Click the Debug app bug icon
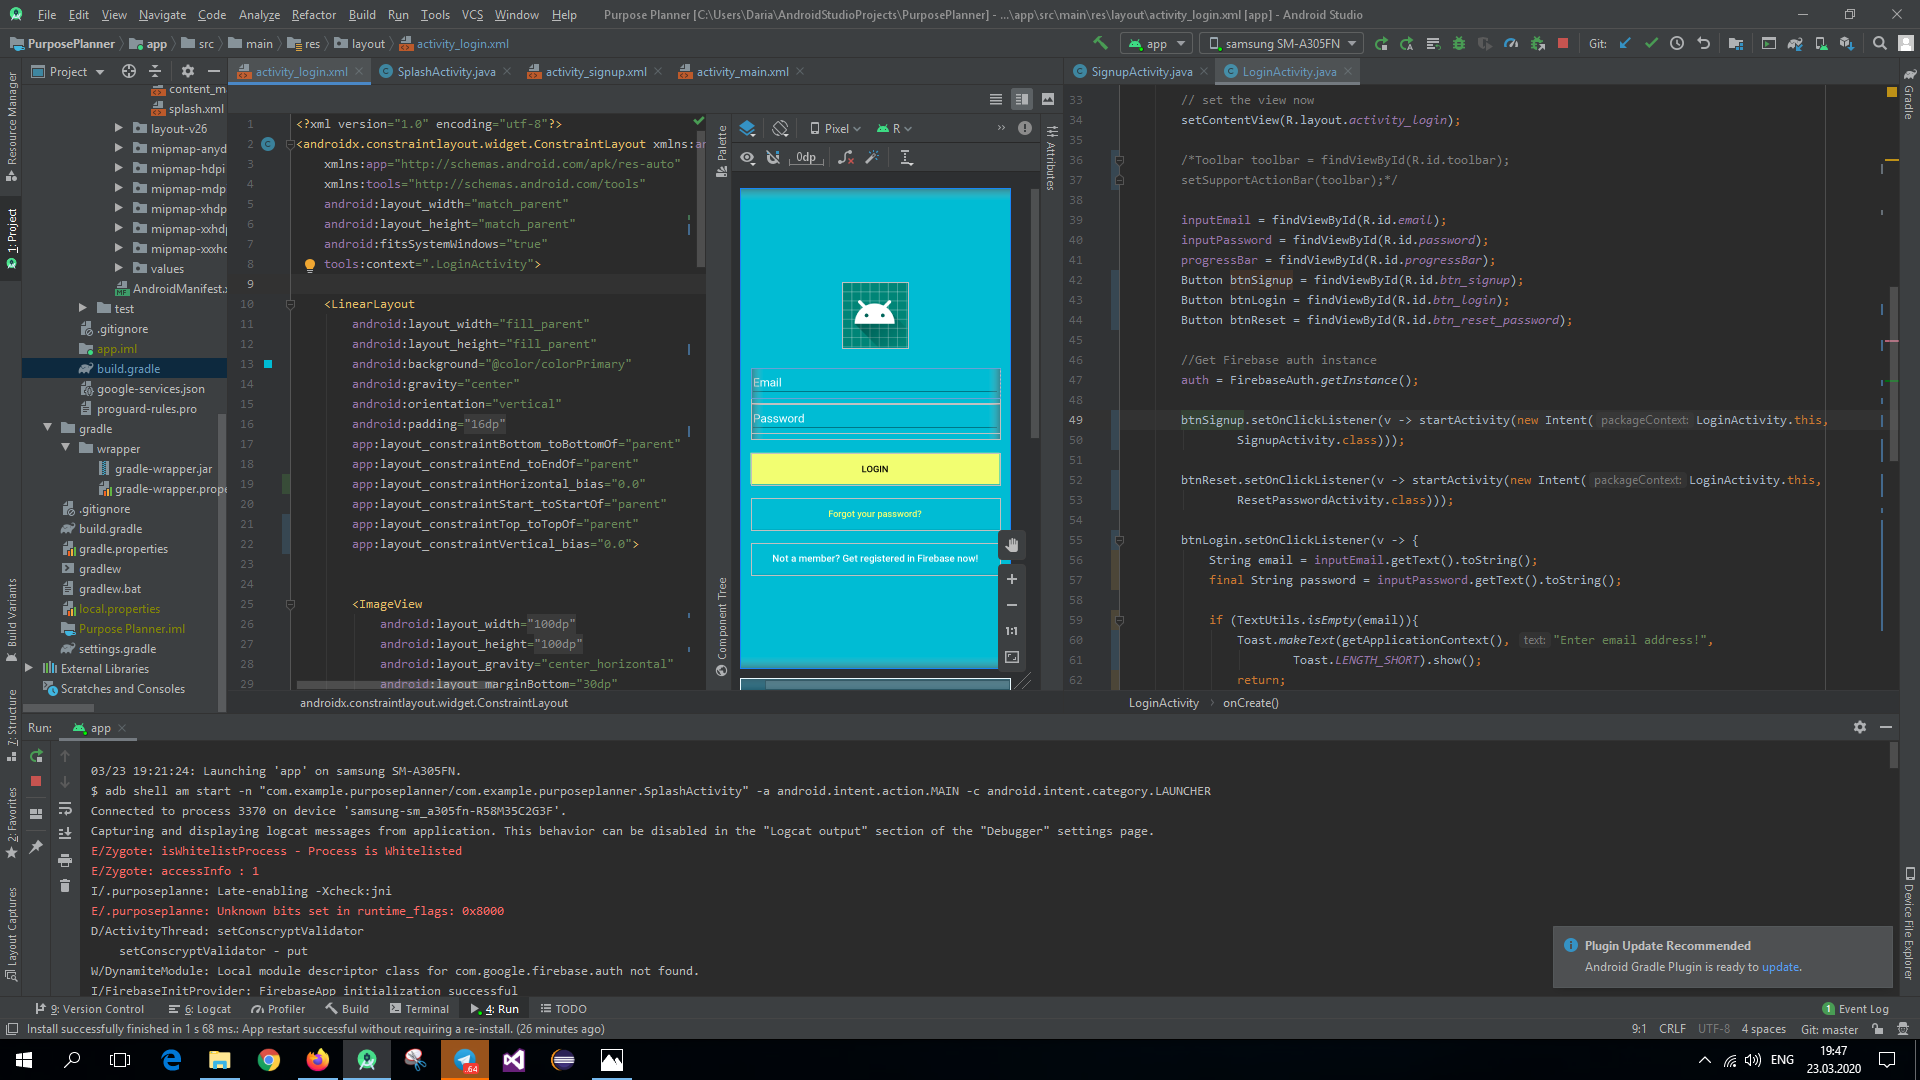The height and width of the screenshot is (1080, 1920). point(1458,43)
